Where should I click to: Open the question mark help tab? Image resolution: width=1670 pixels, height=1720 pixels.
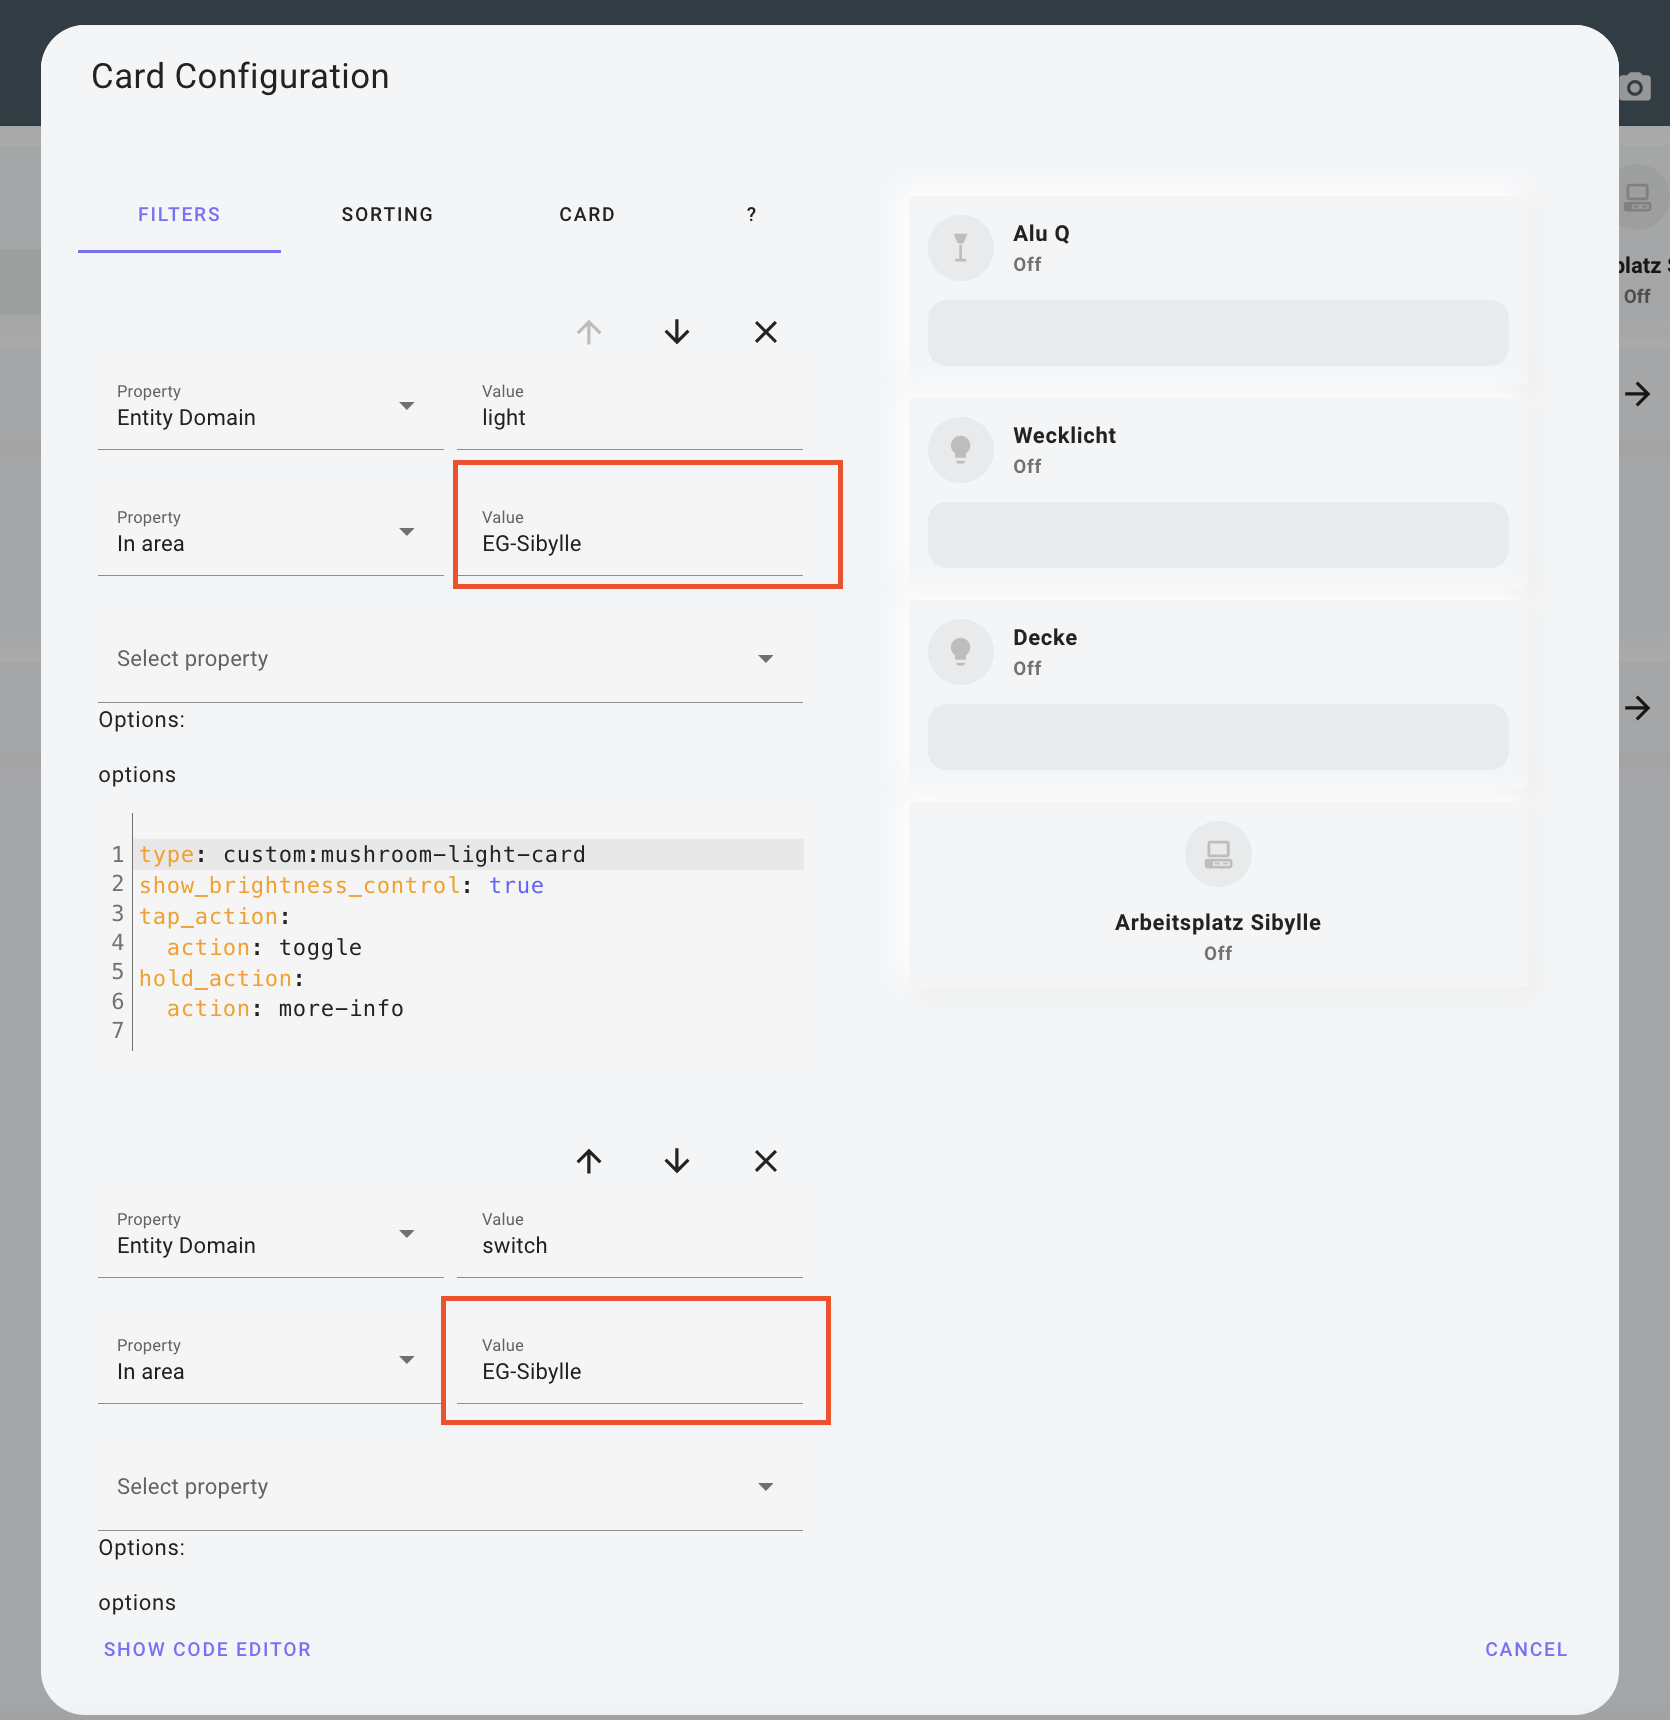(x=751, y=215)
